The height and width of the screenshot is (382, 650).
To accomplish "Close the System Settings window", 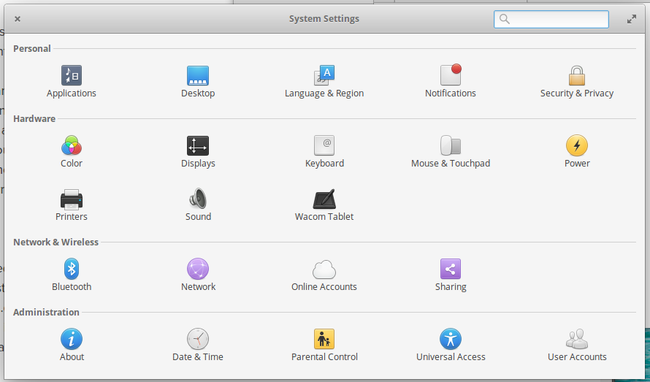I will [x=17, y=19].
